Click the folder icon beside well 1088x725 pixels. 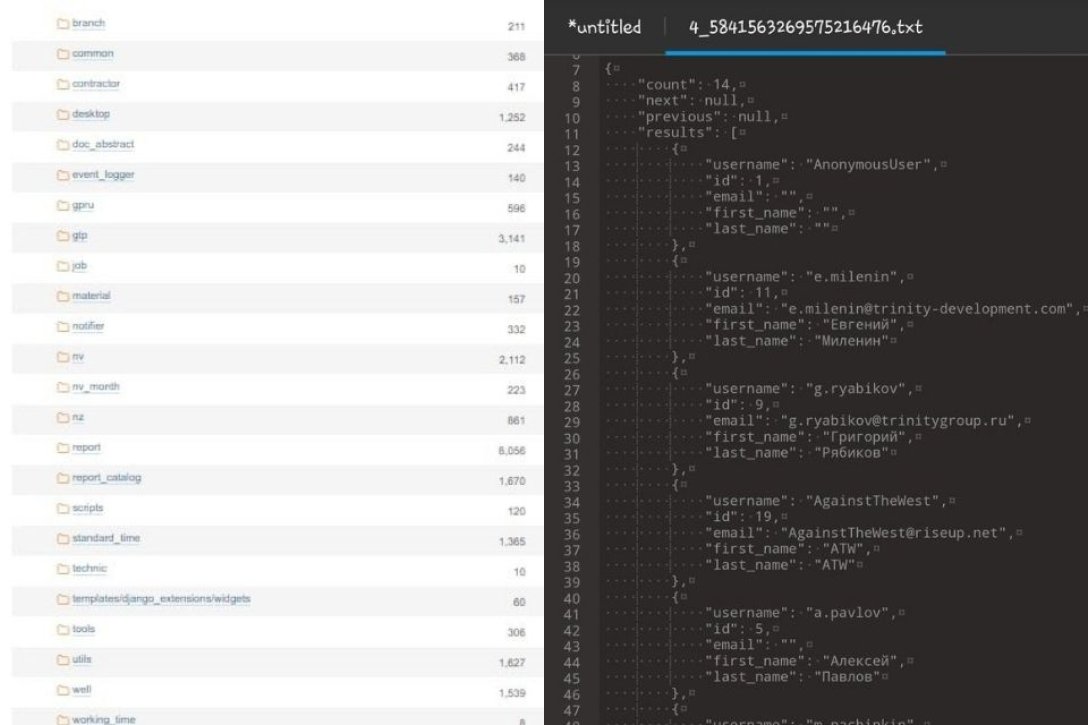point(64,691)
